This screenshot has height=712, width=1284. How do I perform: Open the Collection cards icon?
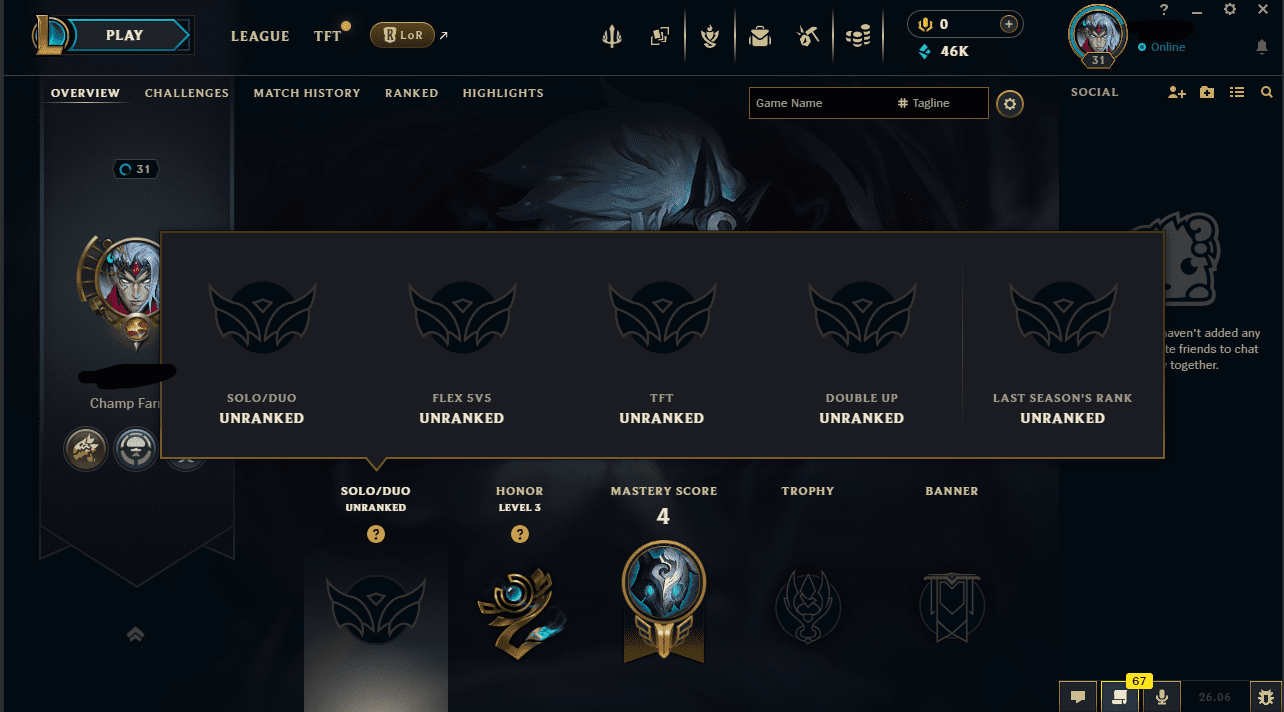659,36
